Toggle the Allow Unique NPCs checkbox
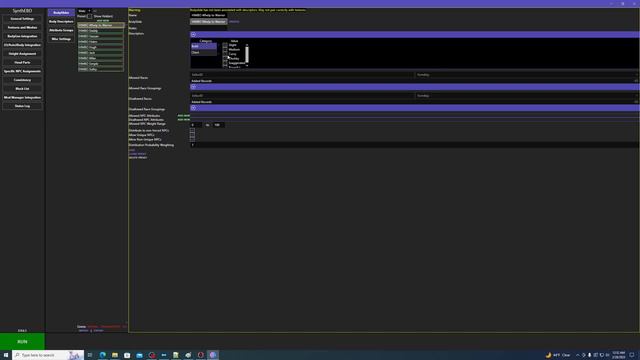Image resolution: width=640 pixels, height=360 pixels. click(x=192, y=135)
